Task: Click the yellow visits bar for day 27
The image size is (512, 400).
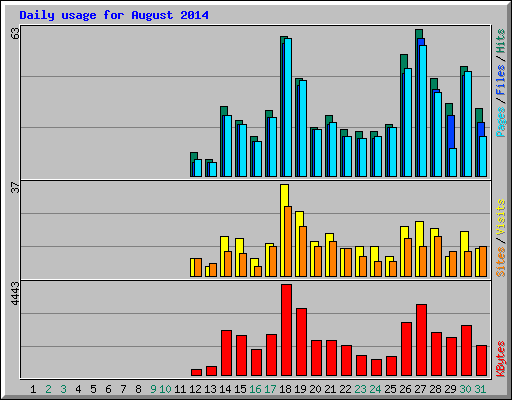Action: click(x=418, y=249)
